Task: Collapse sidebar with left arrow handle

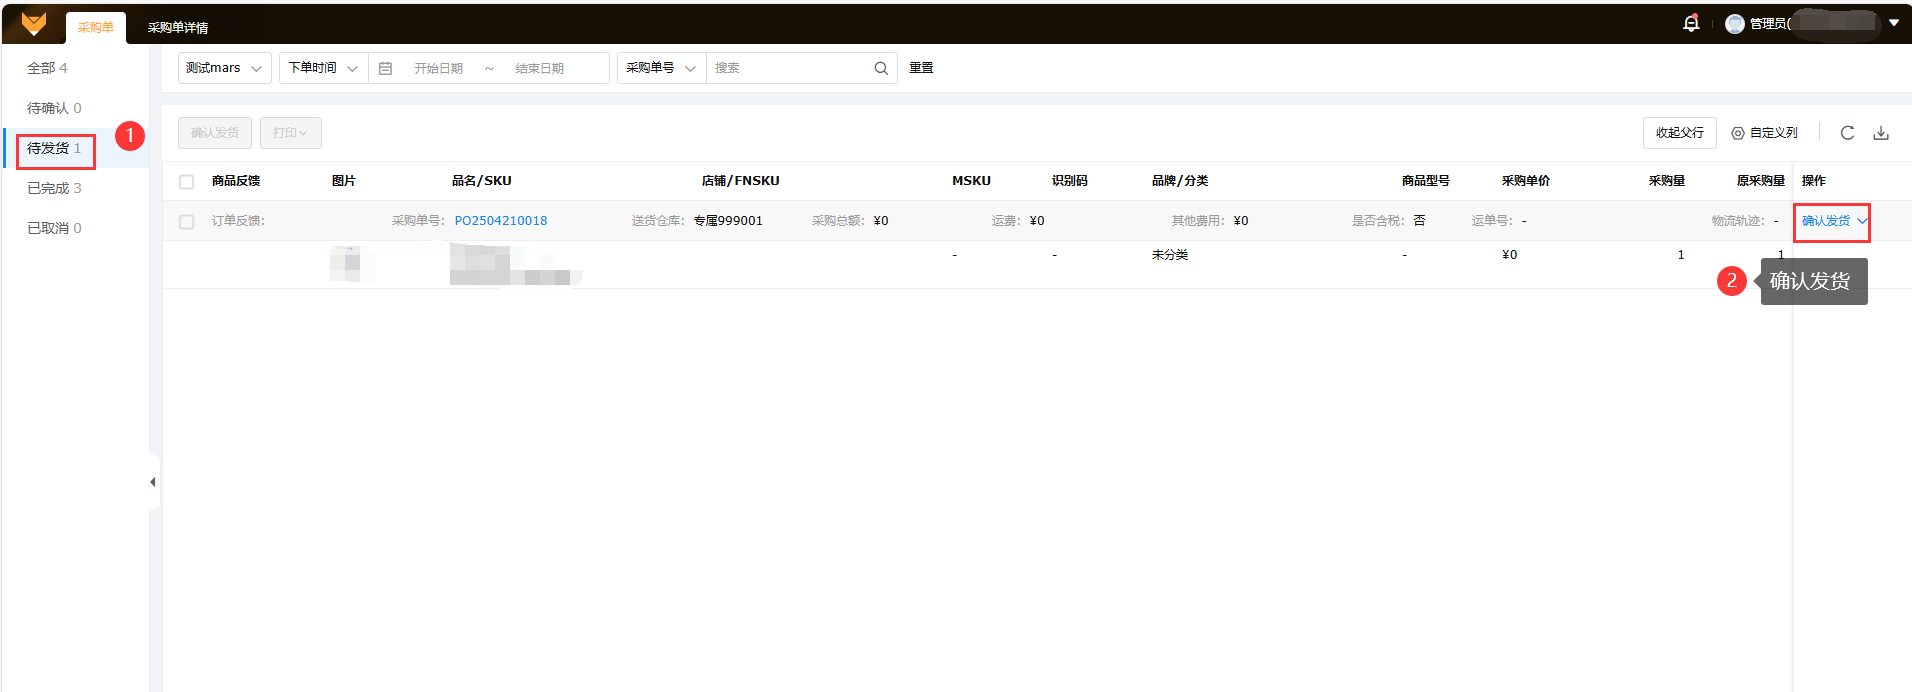Action: 153,482
